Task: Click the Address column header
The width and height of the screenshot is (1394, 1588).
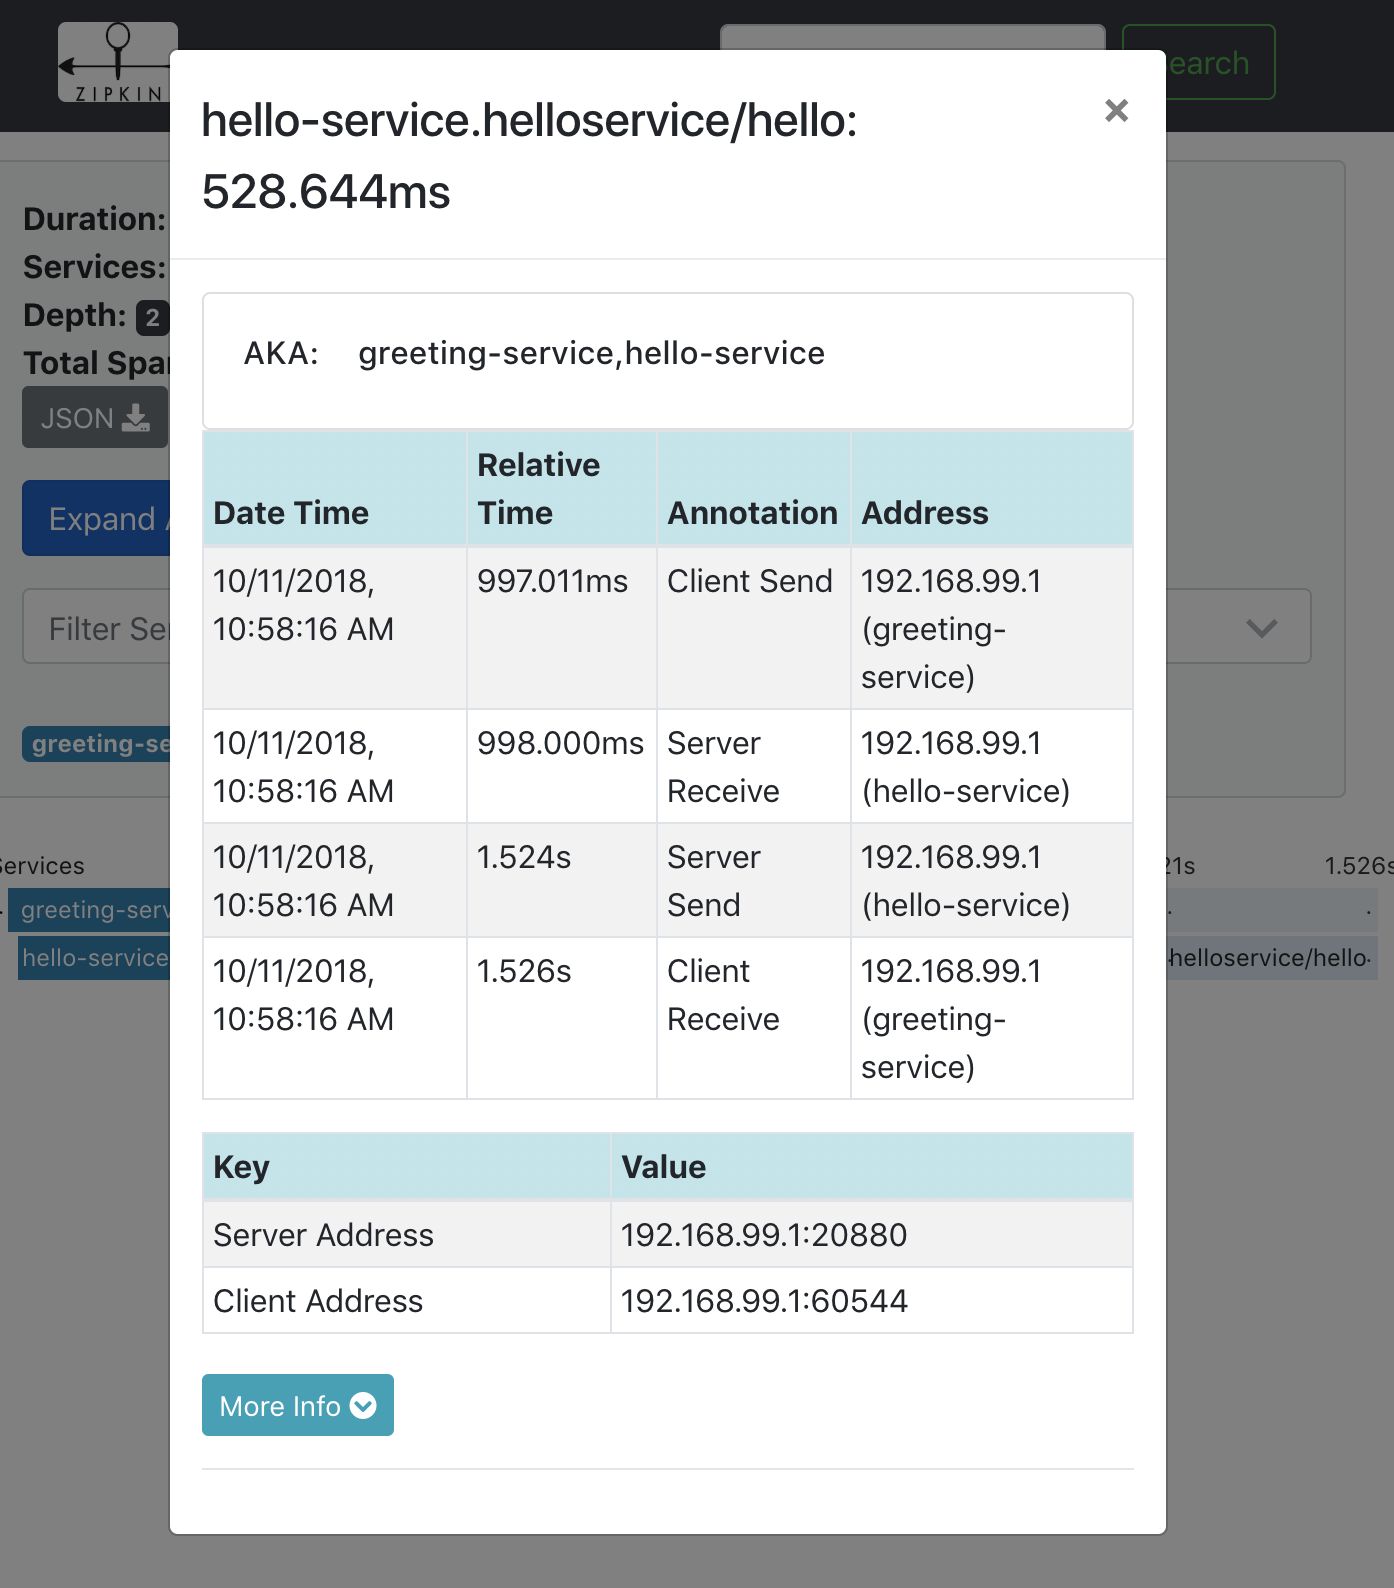Action: click(925, 513)
